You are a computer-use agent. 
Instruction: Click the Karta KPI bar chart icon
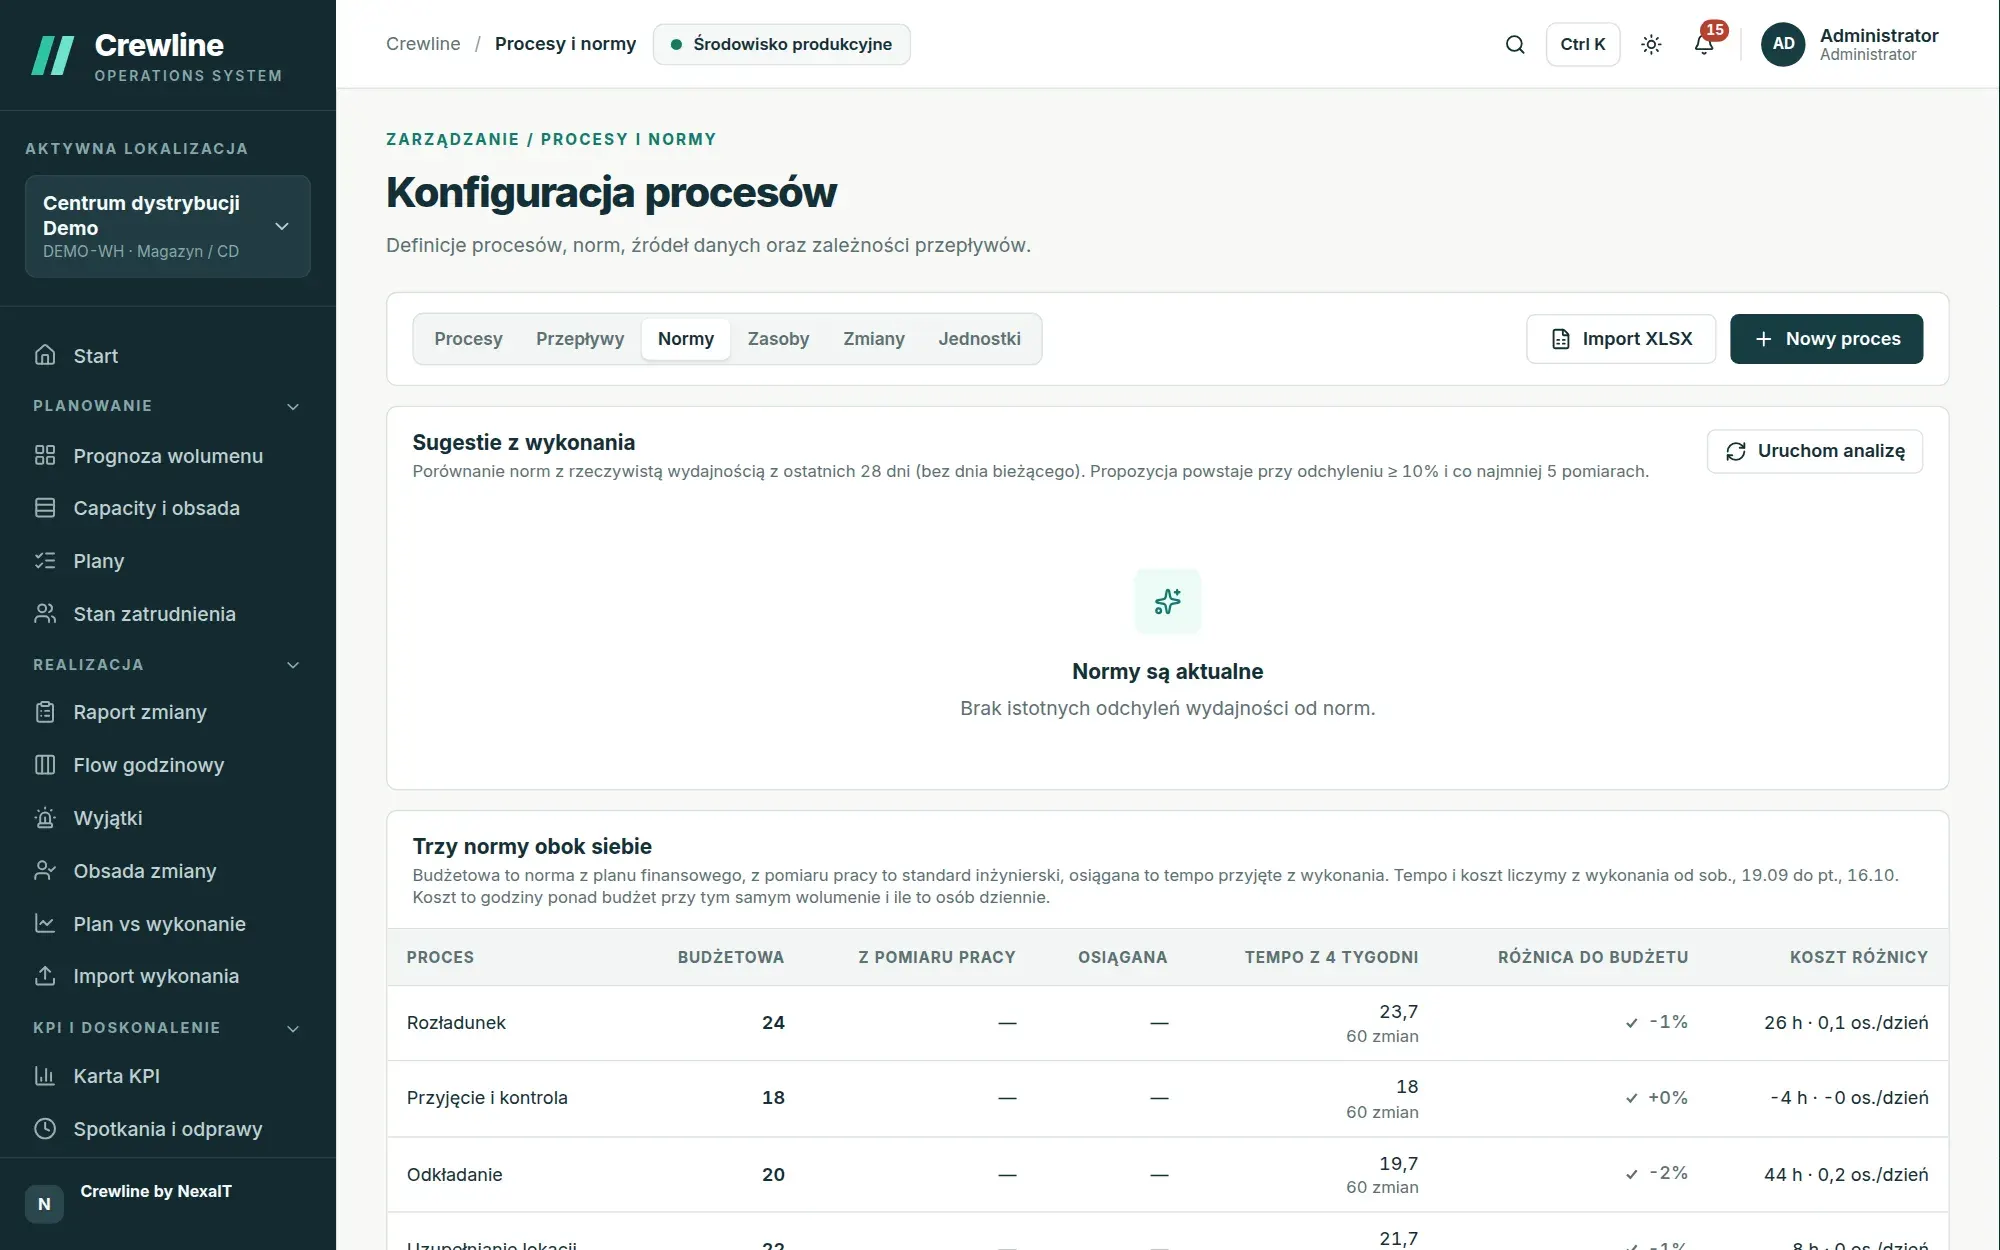45,1076
